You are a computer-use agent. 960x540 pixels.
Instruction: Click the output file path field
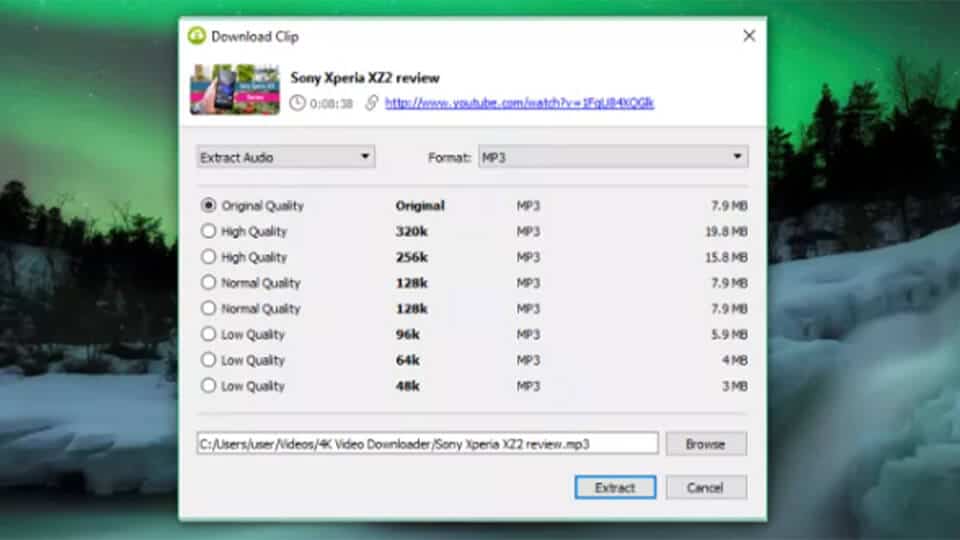[427, 443]
